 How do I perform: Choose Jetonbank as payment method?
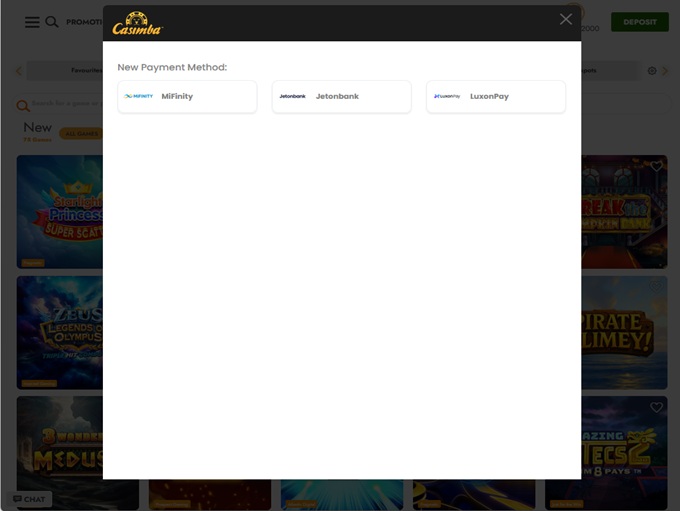341,97
